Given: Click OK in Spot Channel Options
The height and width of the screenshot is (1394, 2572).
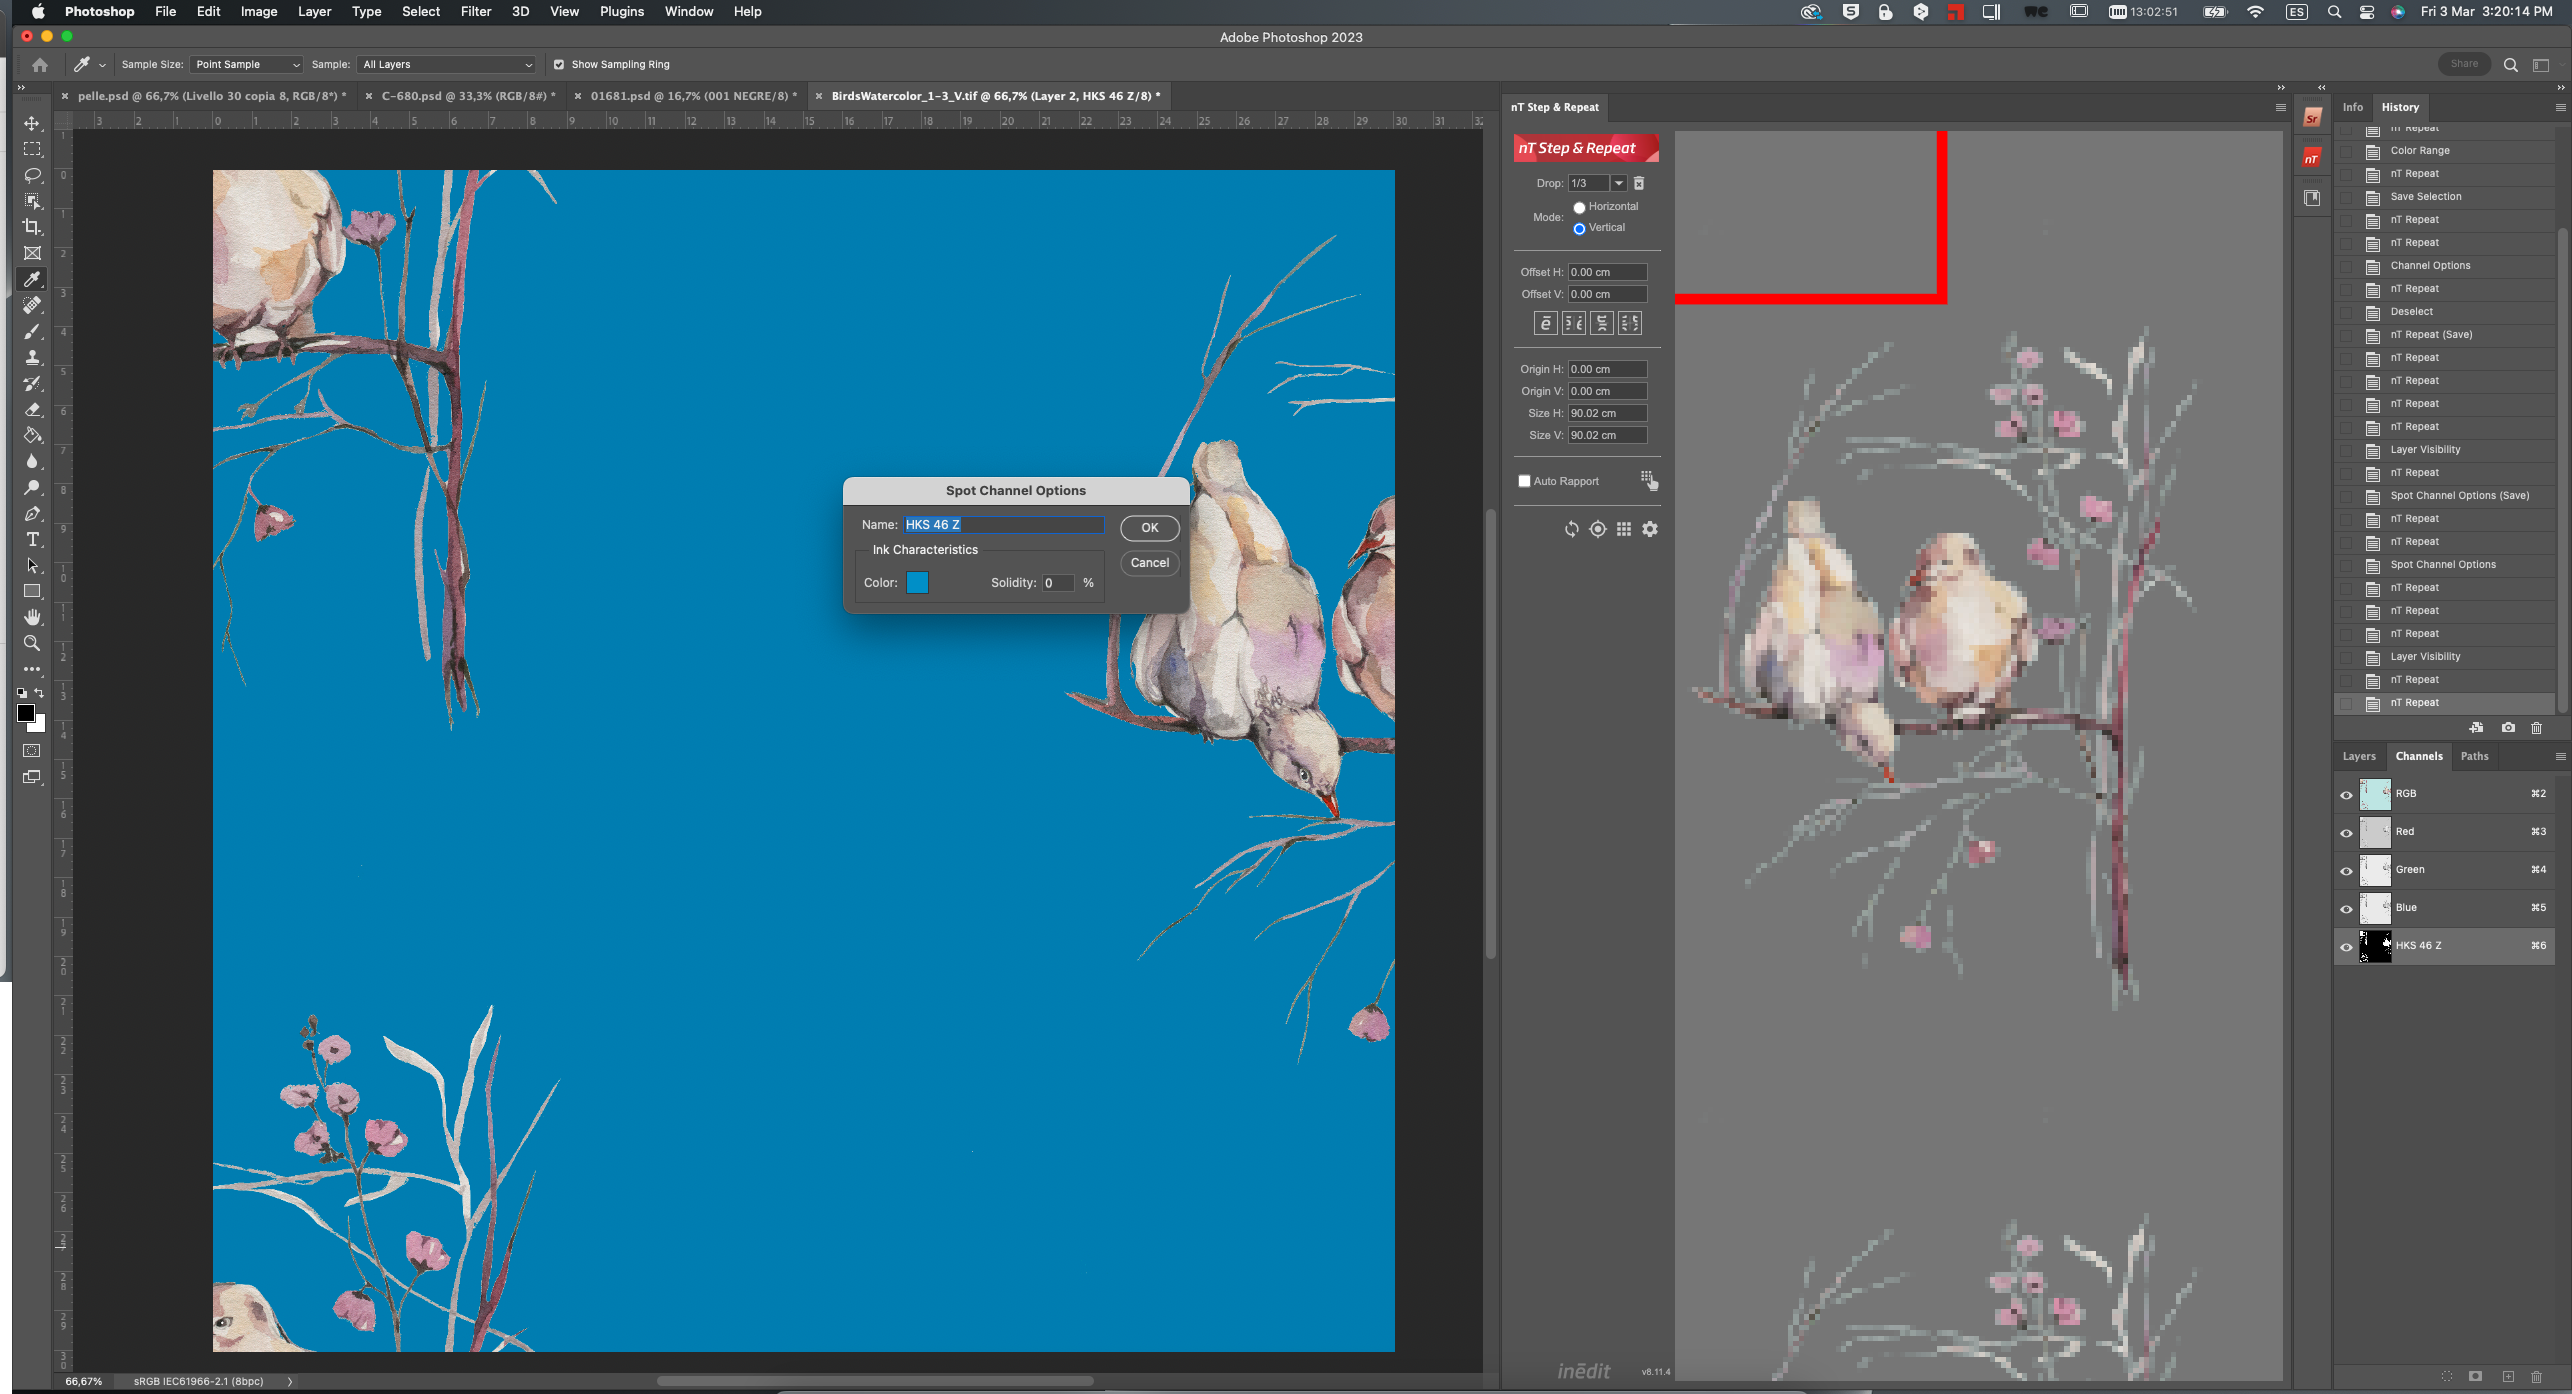Looking at the screenshot, I should pyautogui.click(x=1149, y=528).
